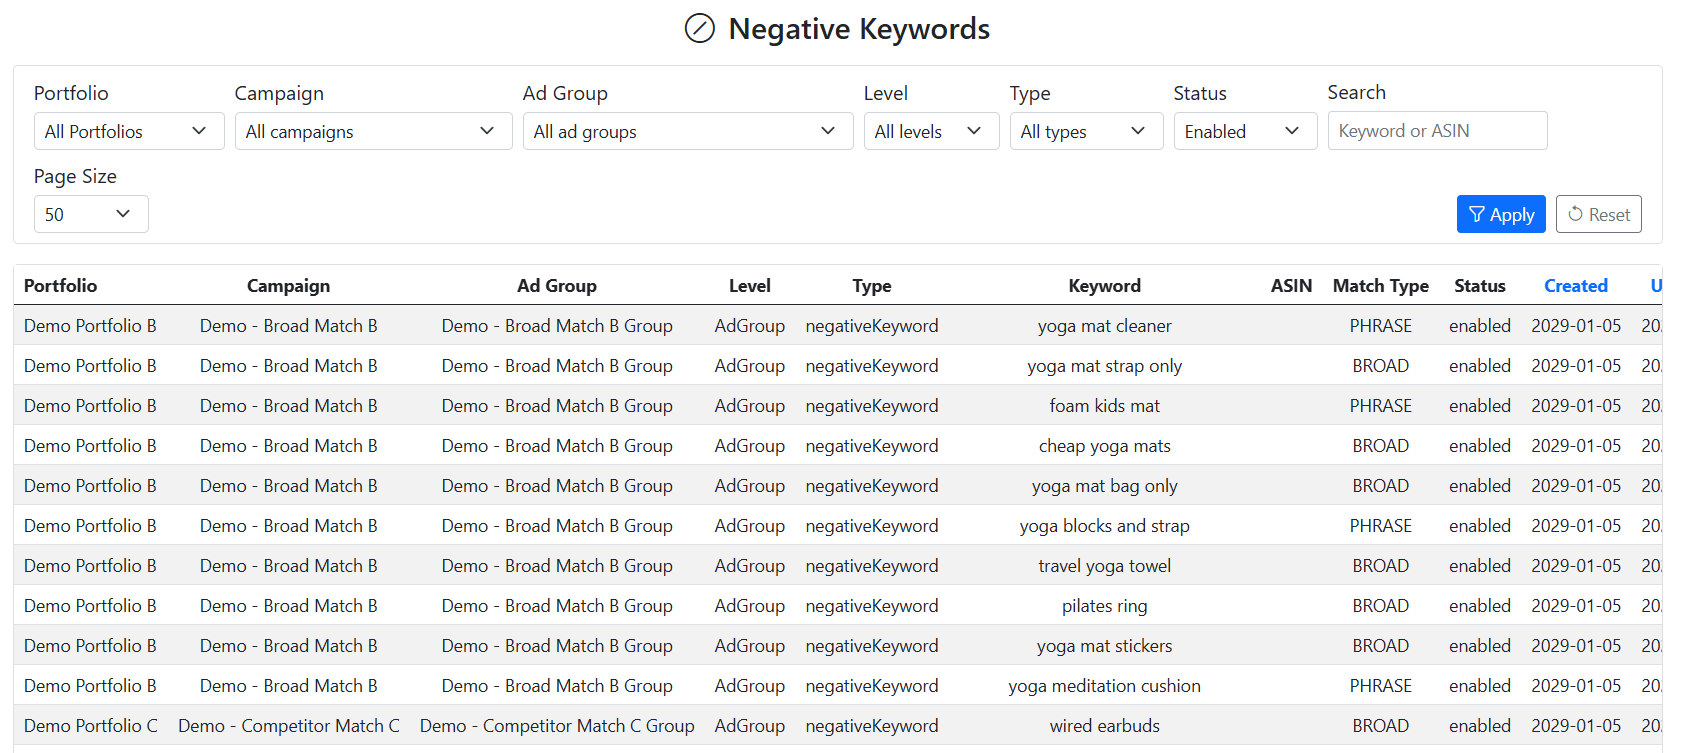Click the Match Type column header
Image resolution: width=1688 pixels, height=753 pixels.
coord(1380,286)
